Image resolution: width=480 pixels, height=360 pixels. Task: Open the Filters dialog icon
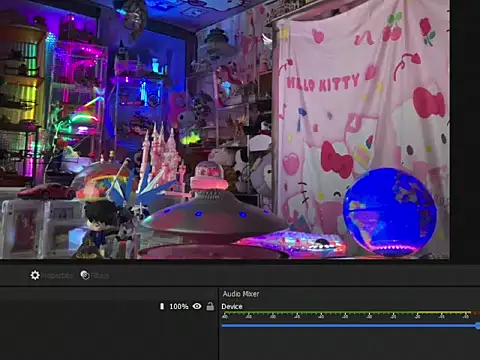point(85,275)
